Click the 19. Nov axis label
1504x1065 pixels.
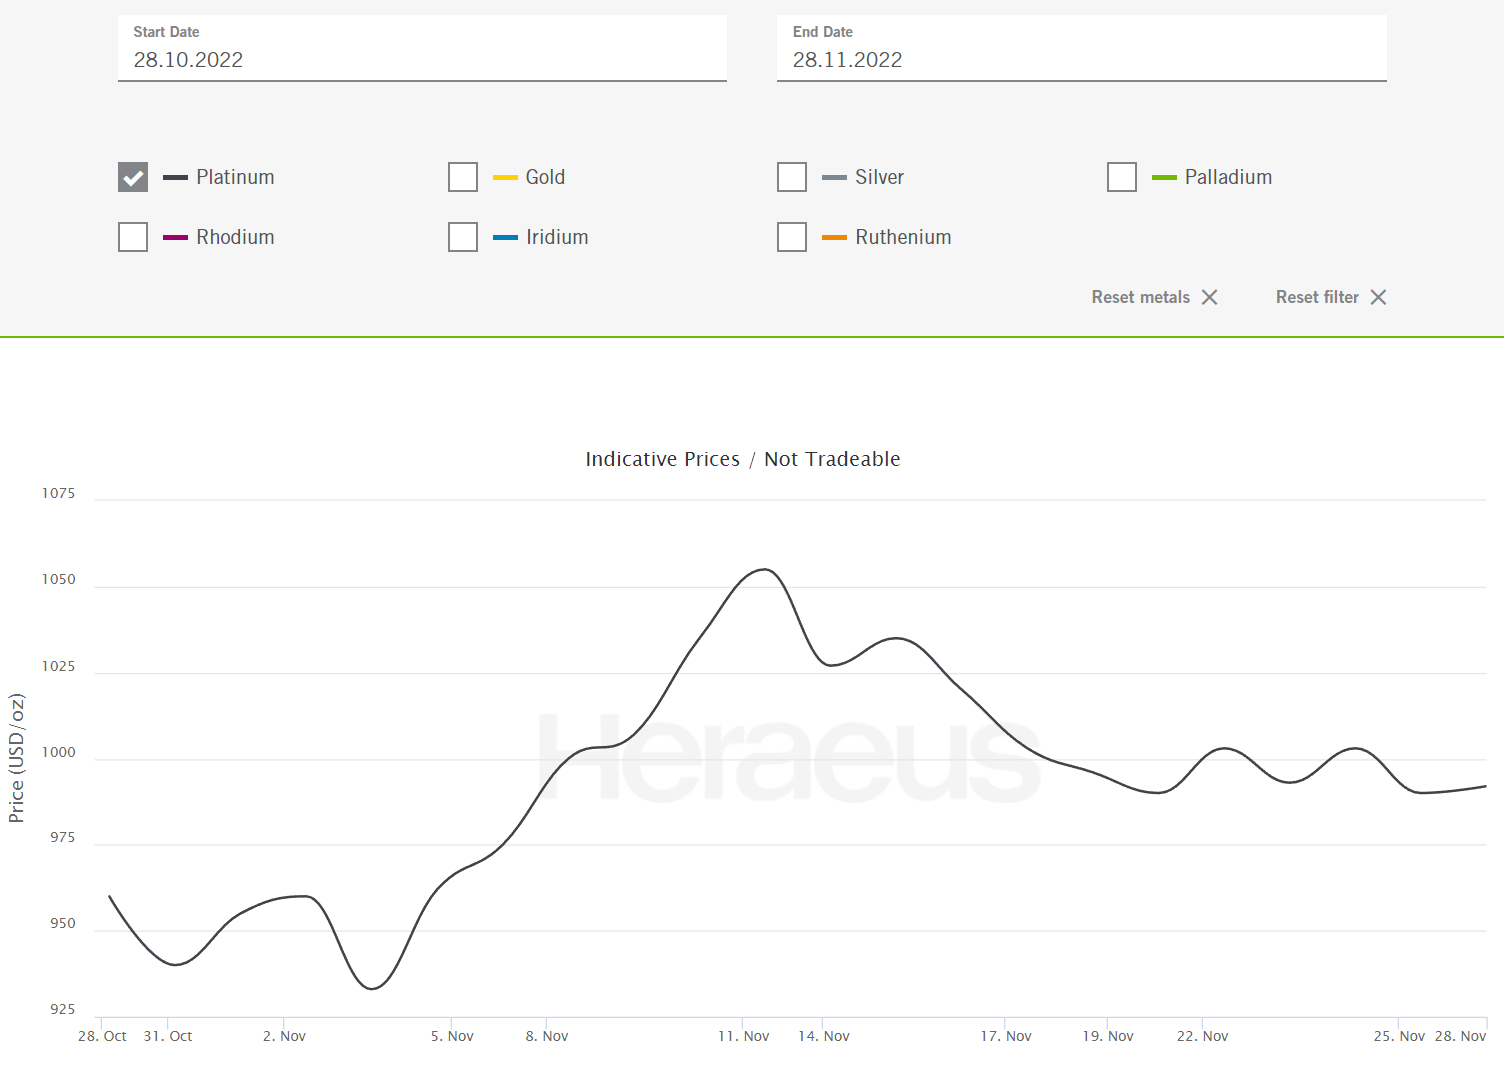[1108, 1036]
